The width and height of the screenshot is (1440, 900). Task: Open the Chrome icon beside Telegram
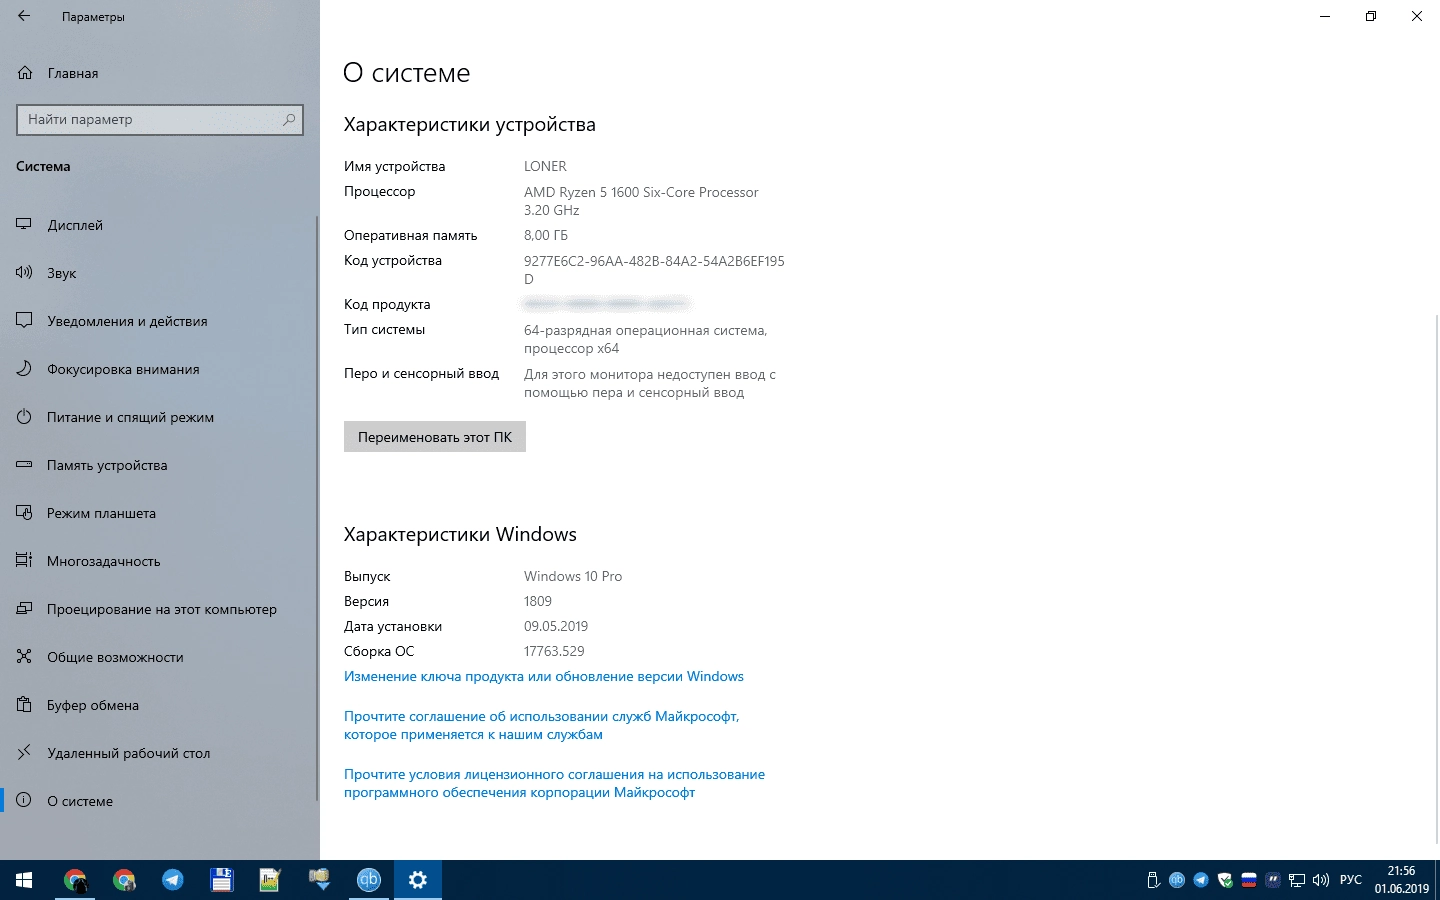click(x=124, y=880)
